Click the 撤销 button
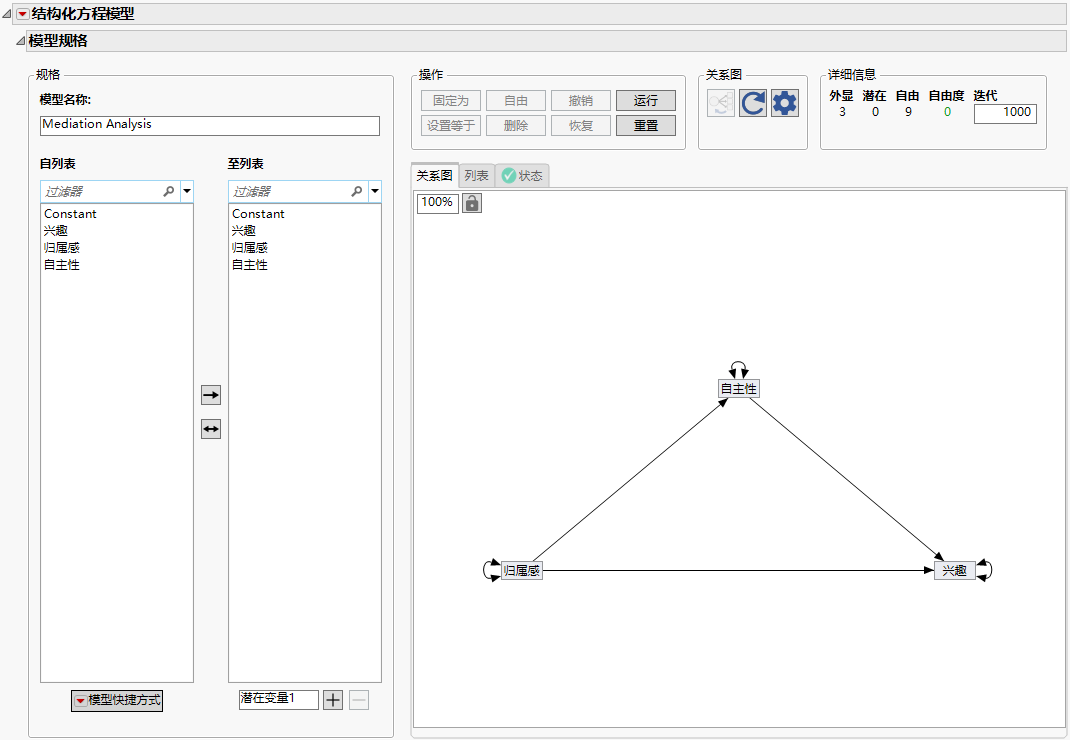This screenshot has width=1070, height=740. [x=581, y=101]
